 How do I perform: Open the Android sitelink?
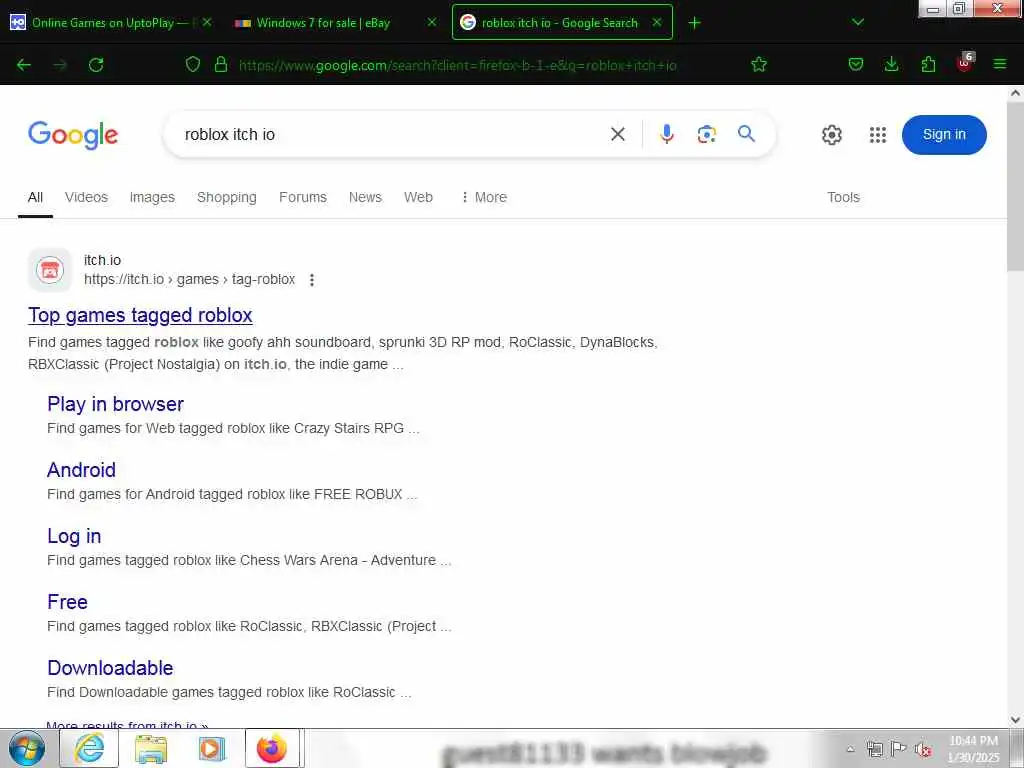pos(82,470)
